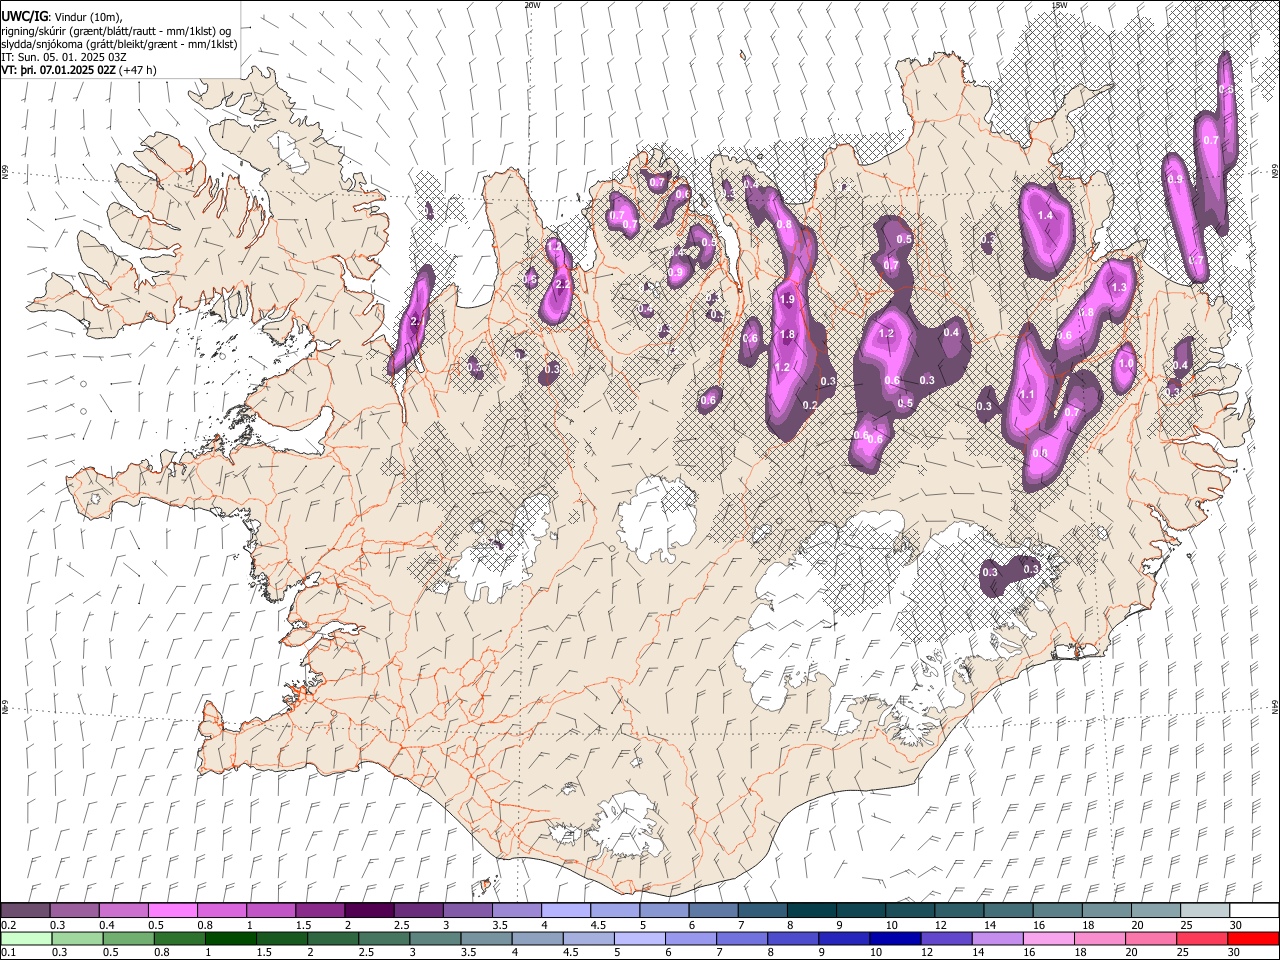This screenshot has width=1280, height=960.
Task: Pick the light pink 16 swatch in lower legend
Action: (1049, 939)
